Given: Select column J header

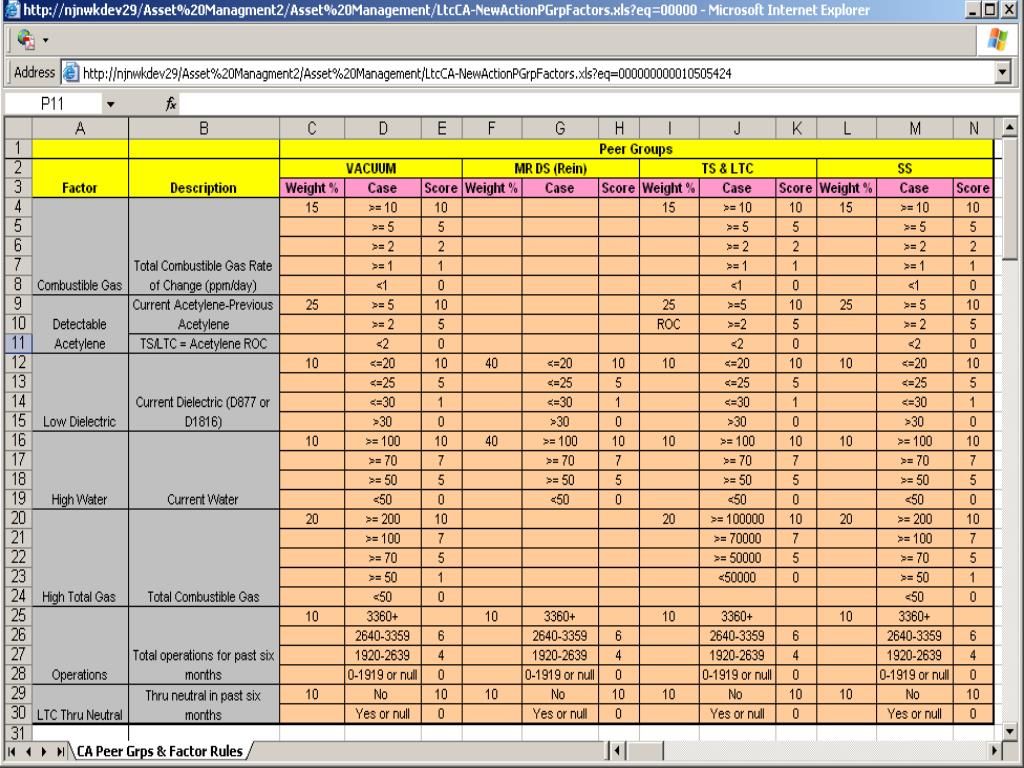Looking at the screenshot, I should click(x=737, y=129).
